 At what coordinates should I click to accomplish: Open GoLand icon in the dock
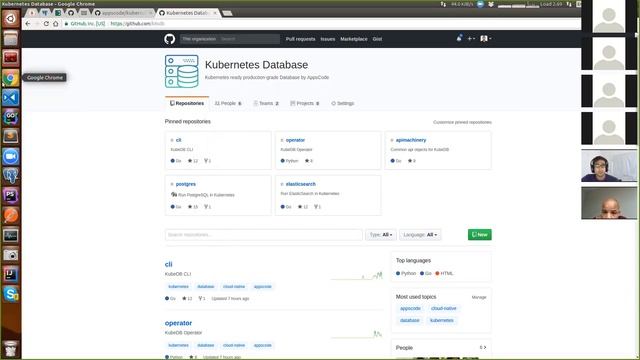pyautogui.click(x=11, y=117)
